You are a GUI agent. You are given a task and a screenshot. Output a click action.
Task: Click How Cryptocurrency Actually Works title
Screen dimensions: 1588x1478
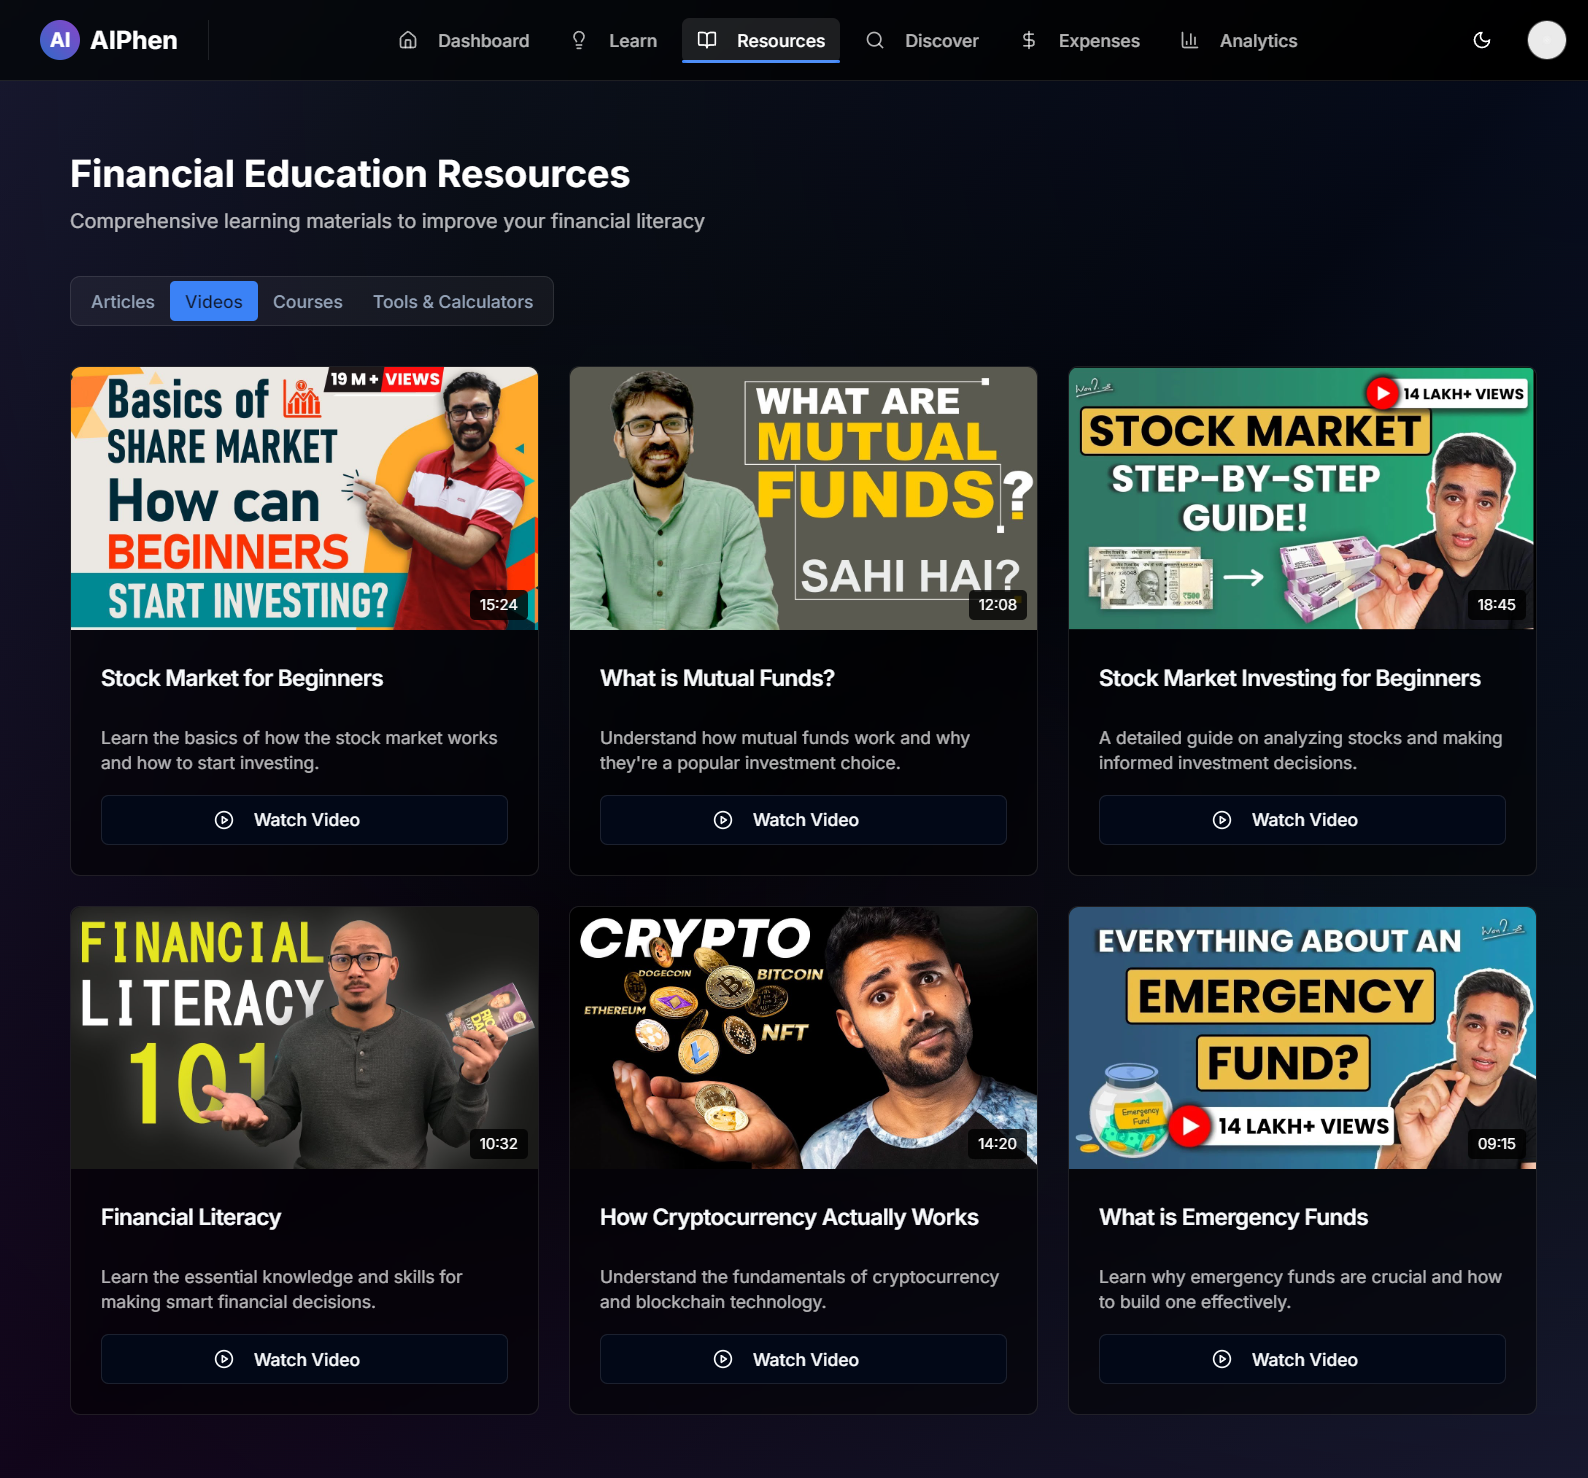789,1217
